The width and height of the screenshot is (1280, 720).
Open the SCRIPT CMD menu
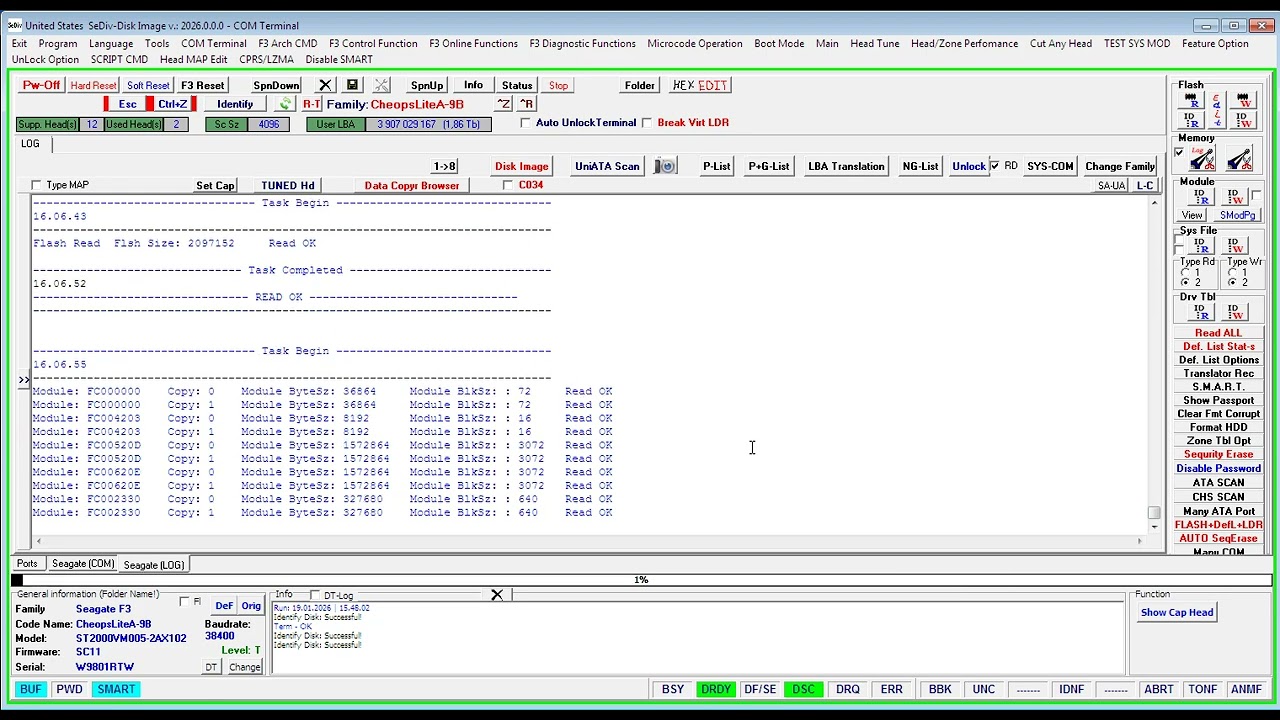click(x=119, y=60)
